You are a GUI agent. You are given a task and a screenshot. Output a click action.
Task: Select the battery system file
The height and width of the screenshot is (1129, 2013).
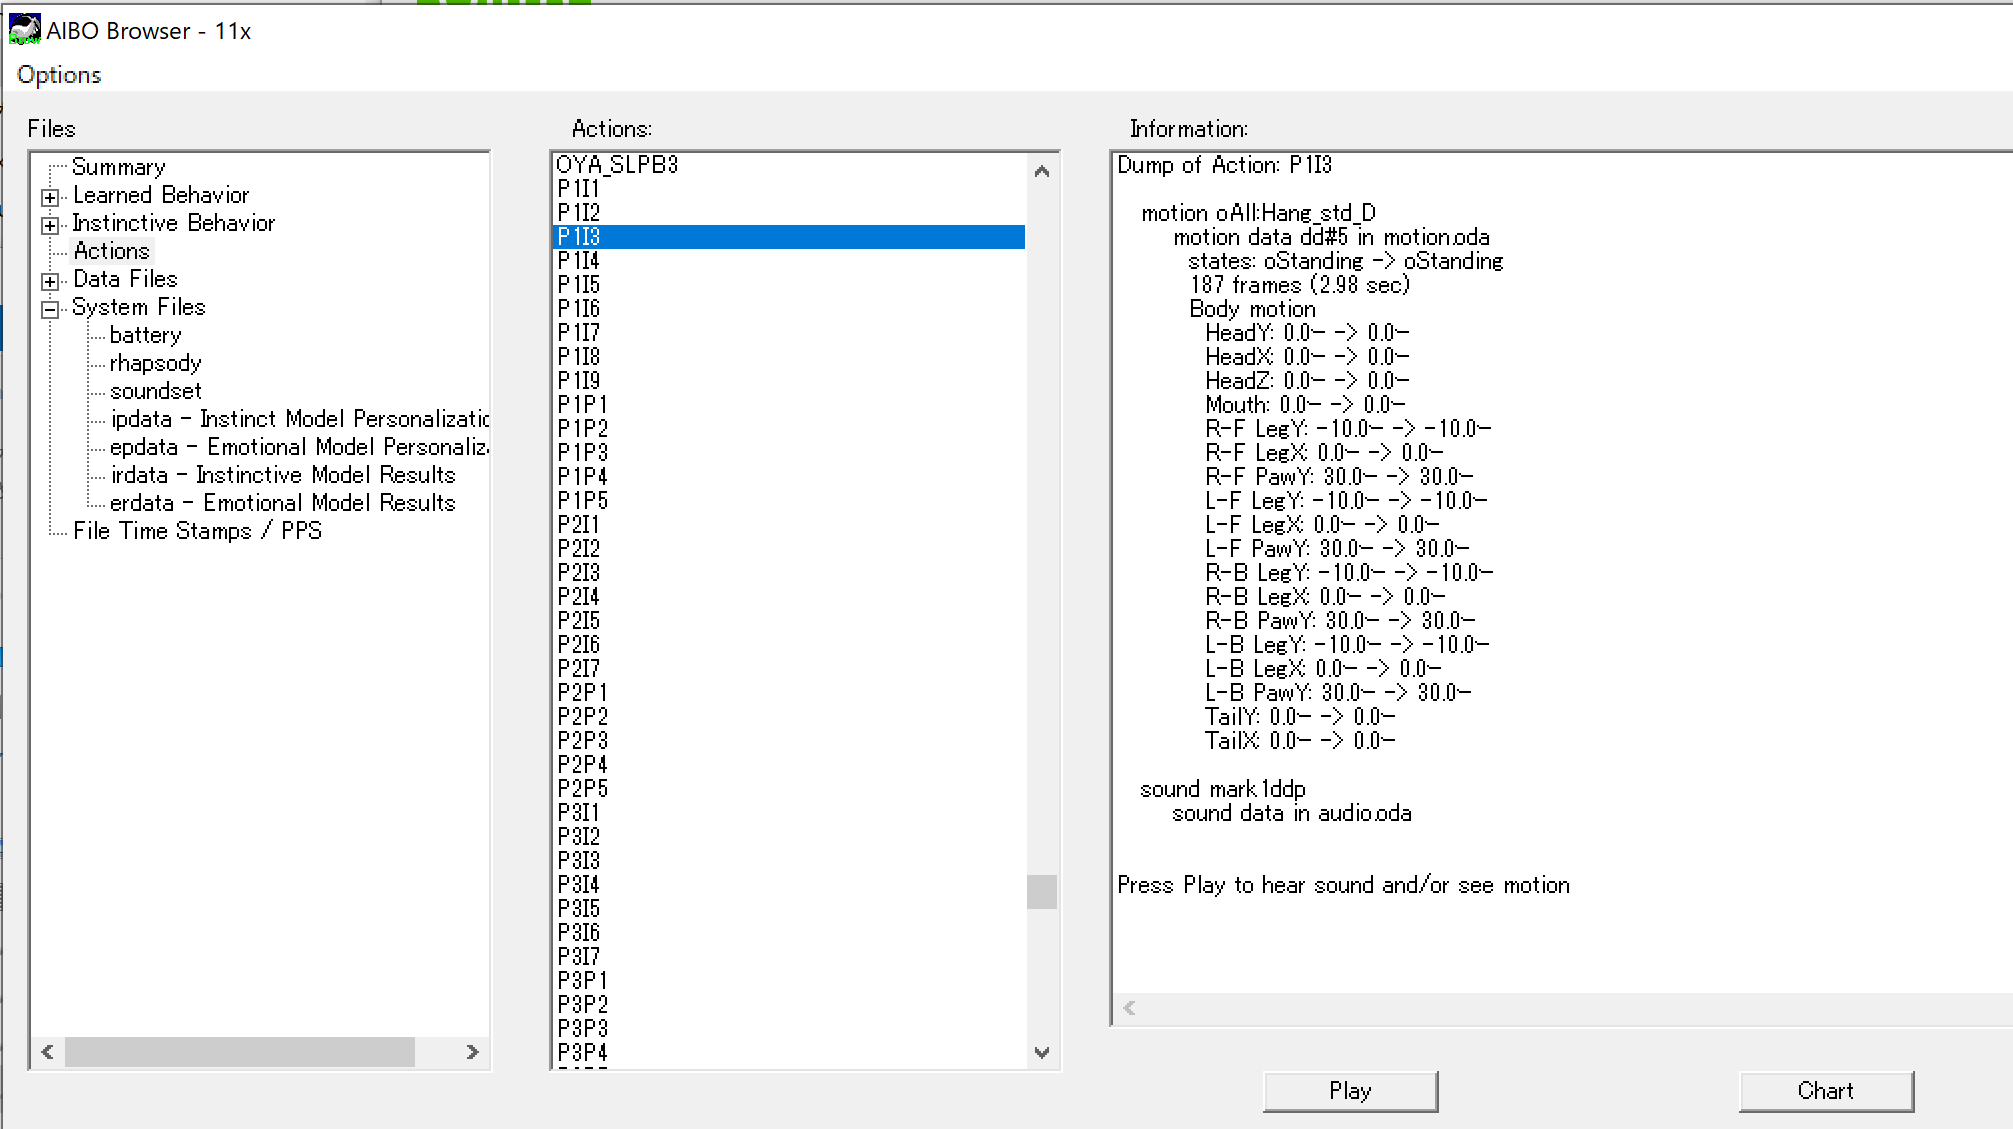(x=145, y=335)
